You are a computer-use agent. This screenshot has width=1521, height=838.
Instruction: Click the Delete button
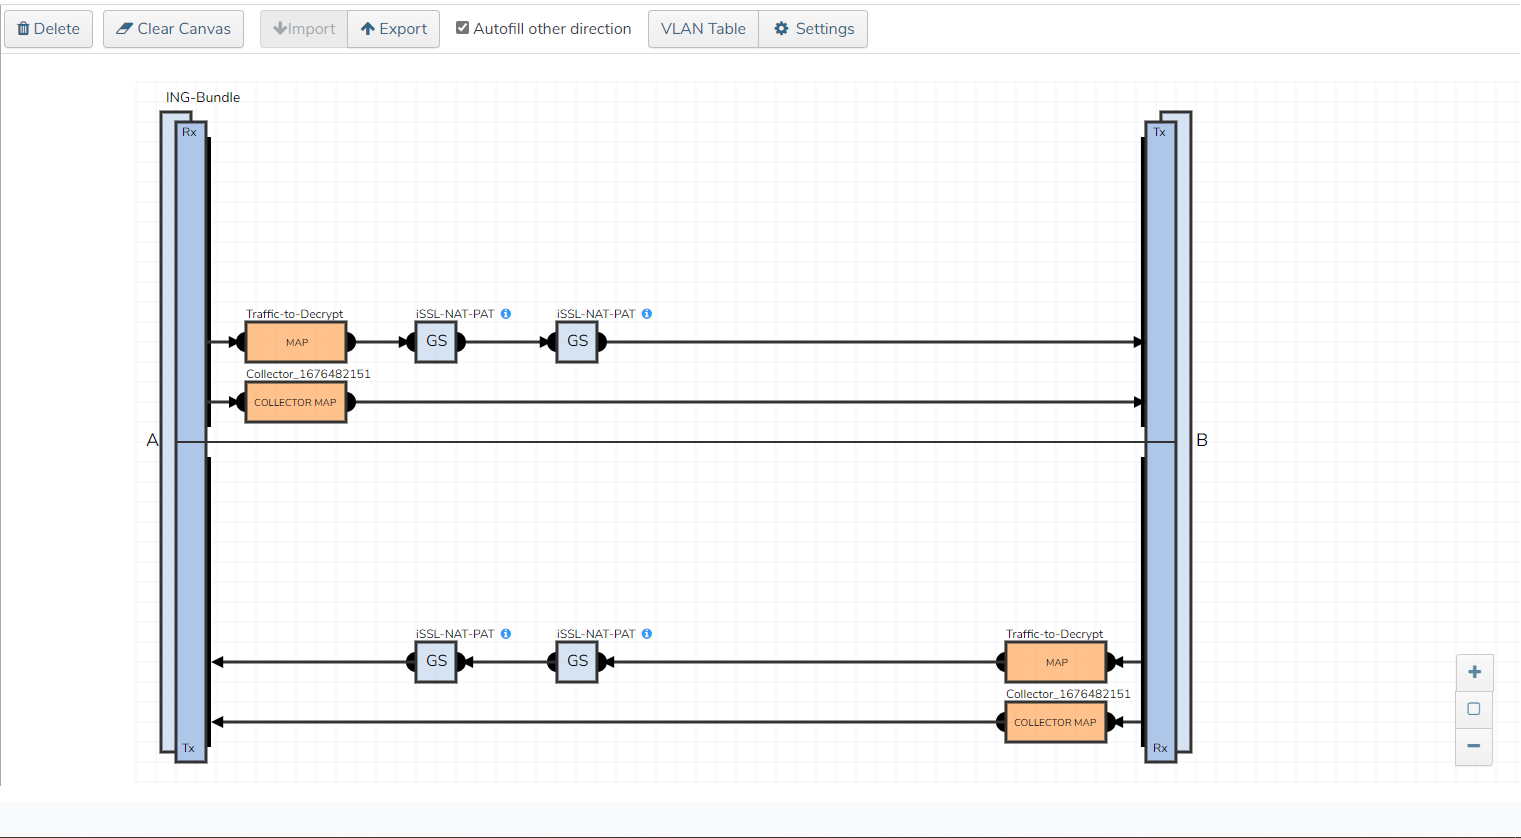pyautogui.click(x=49, y=29)
